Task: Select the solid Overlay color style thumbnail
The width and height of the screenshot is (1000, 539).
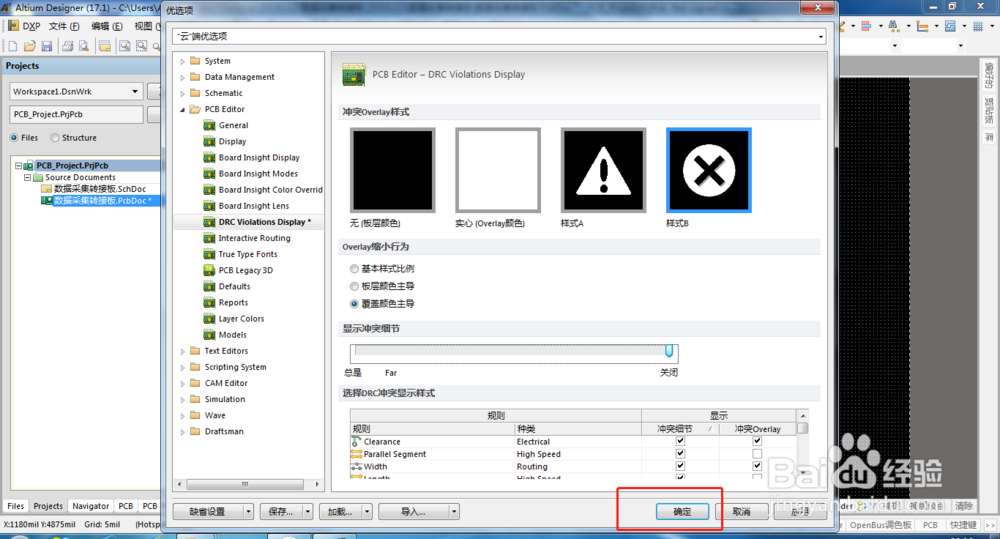Action: [498, 170]
